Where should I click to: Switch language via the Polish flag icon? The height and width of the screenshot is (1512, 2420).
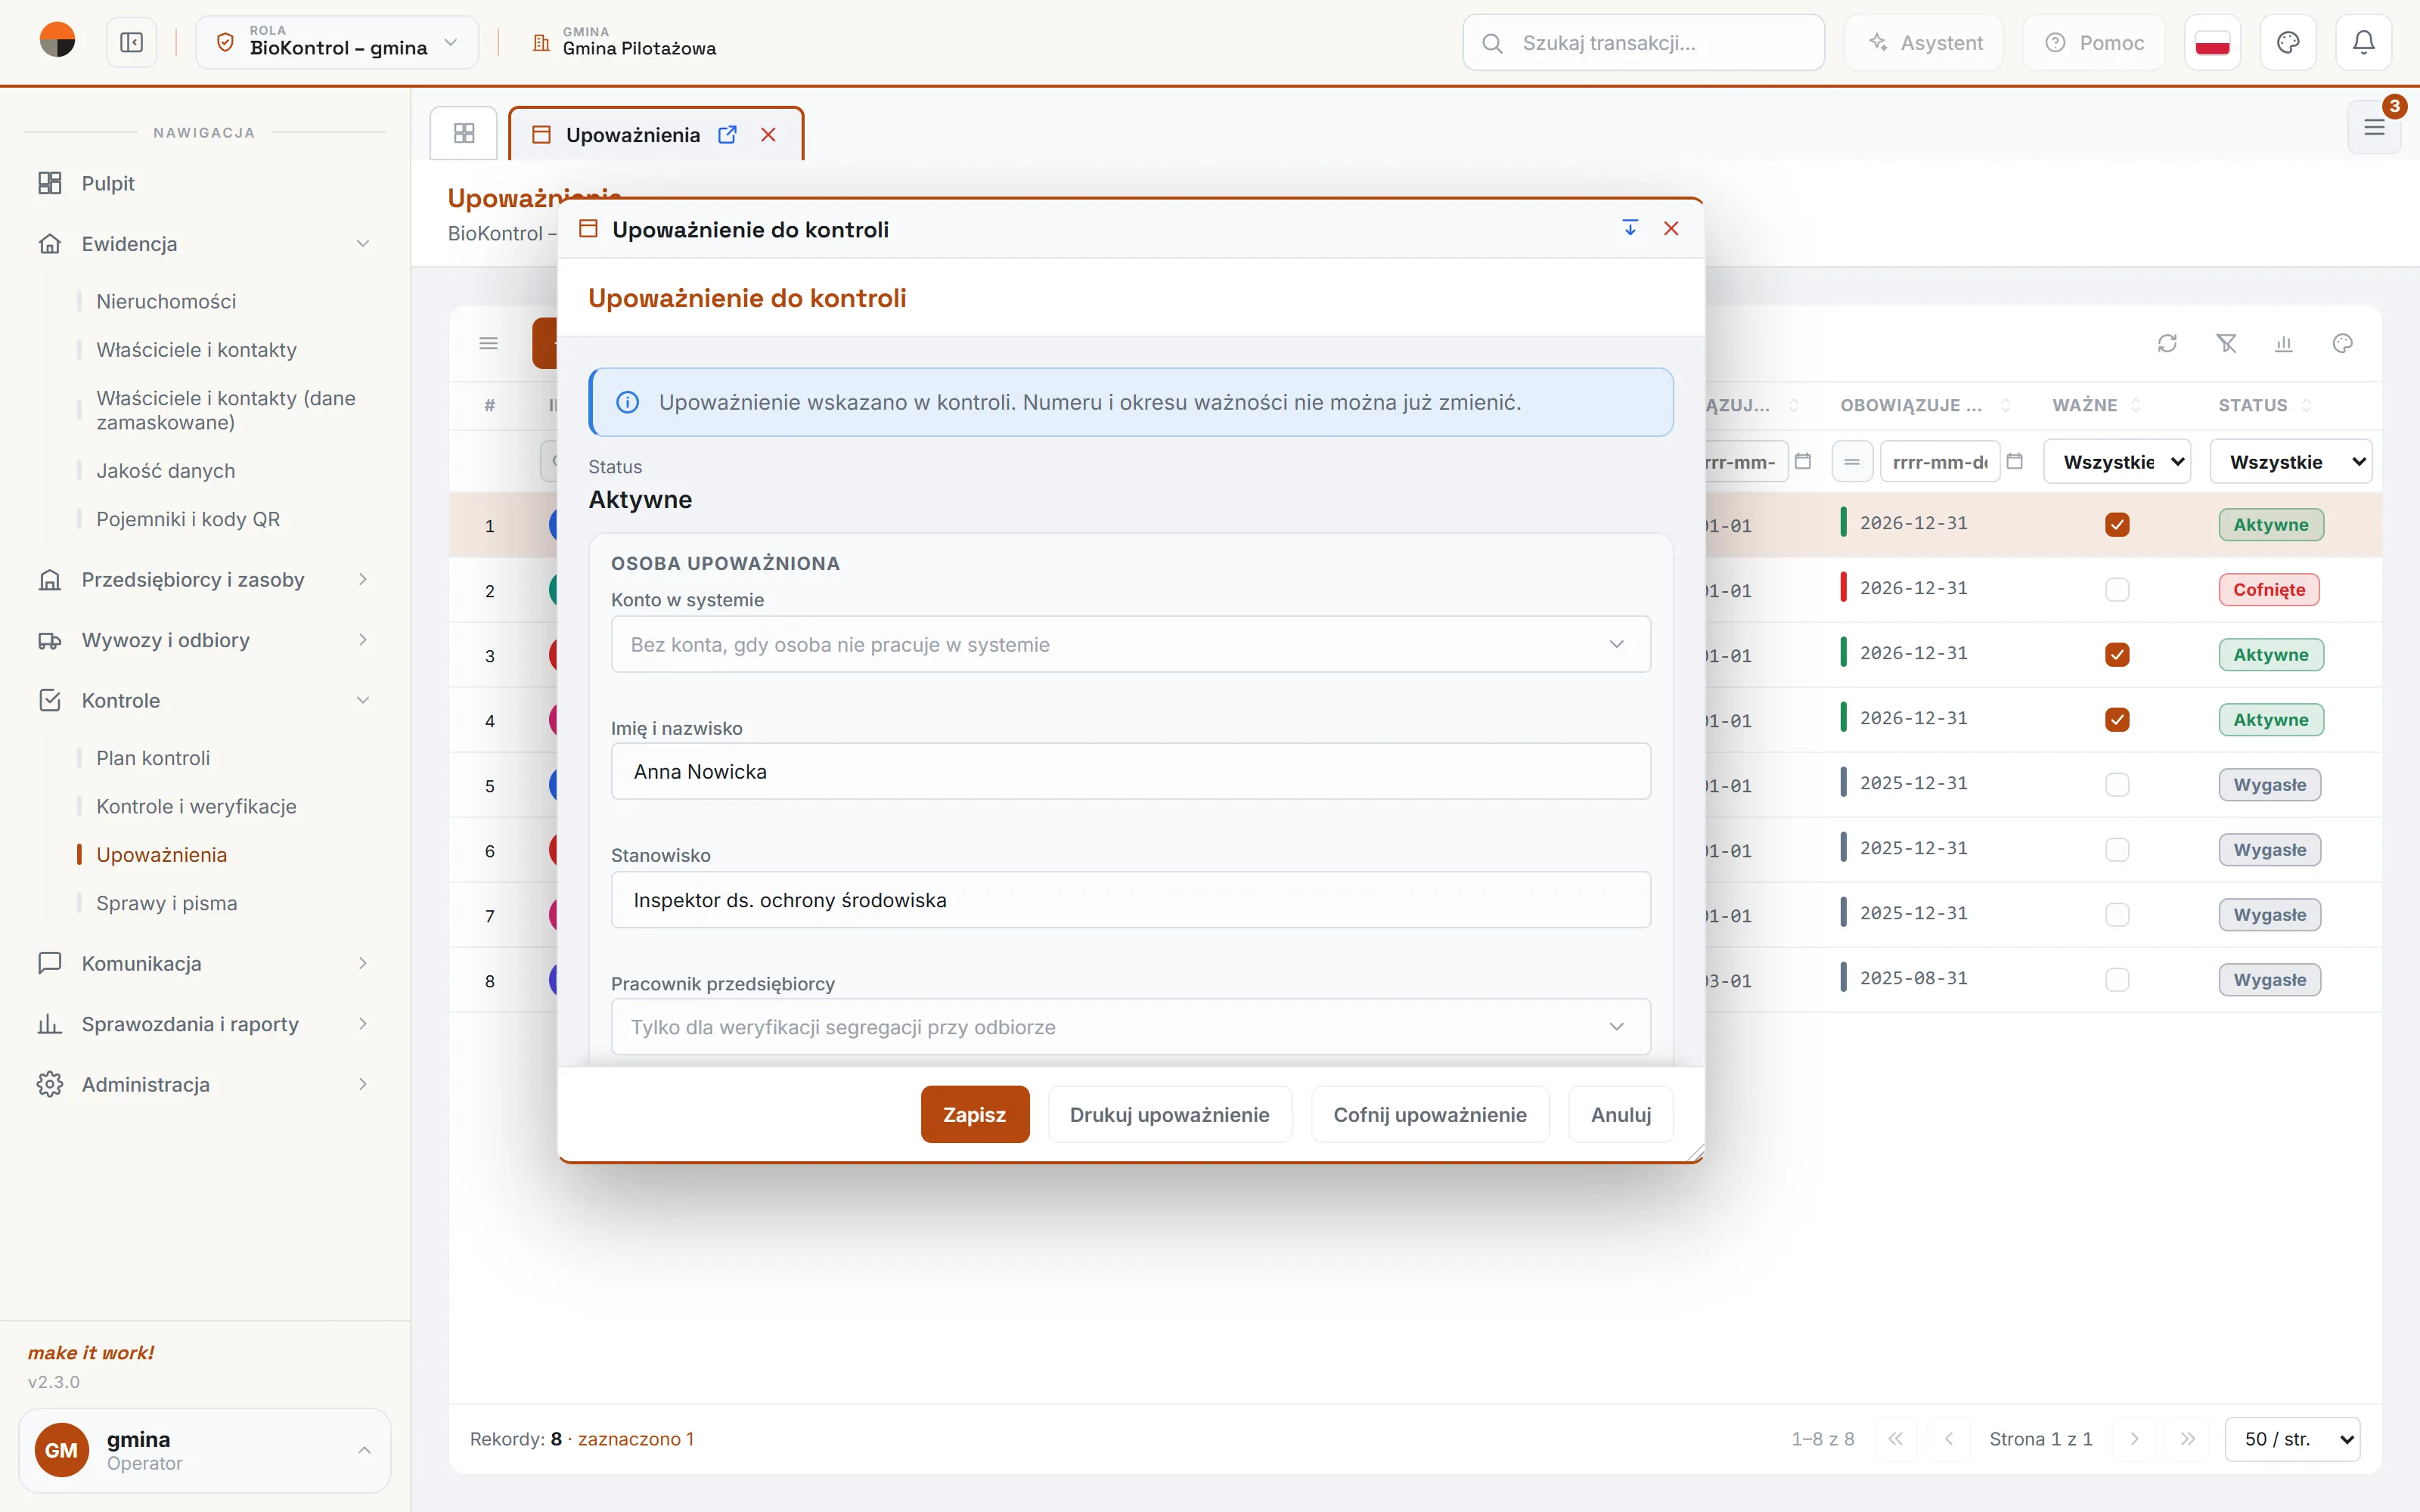[2212, 42]
